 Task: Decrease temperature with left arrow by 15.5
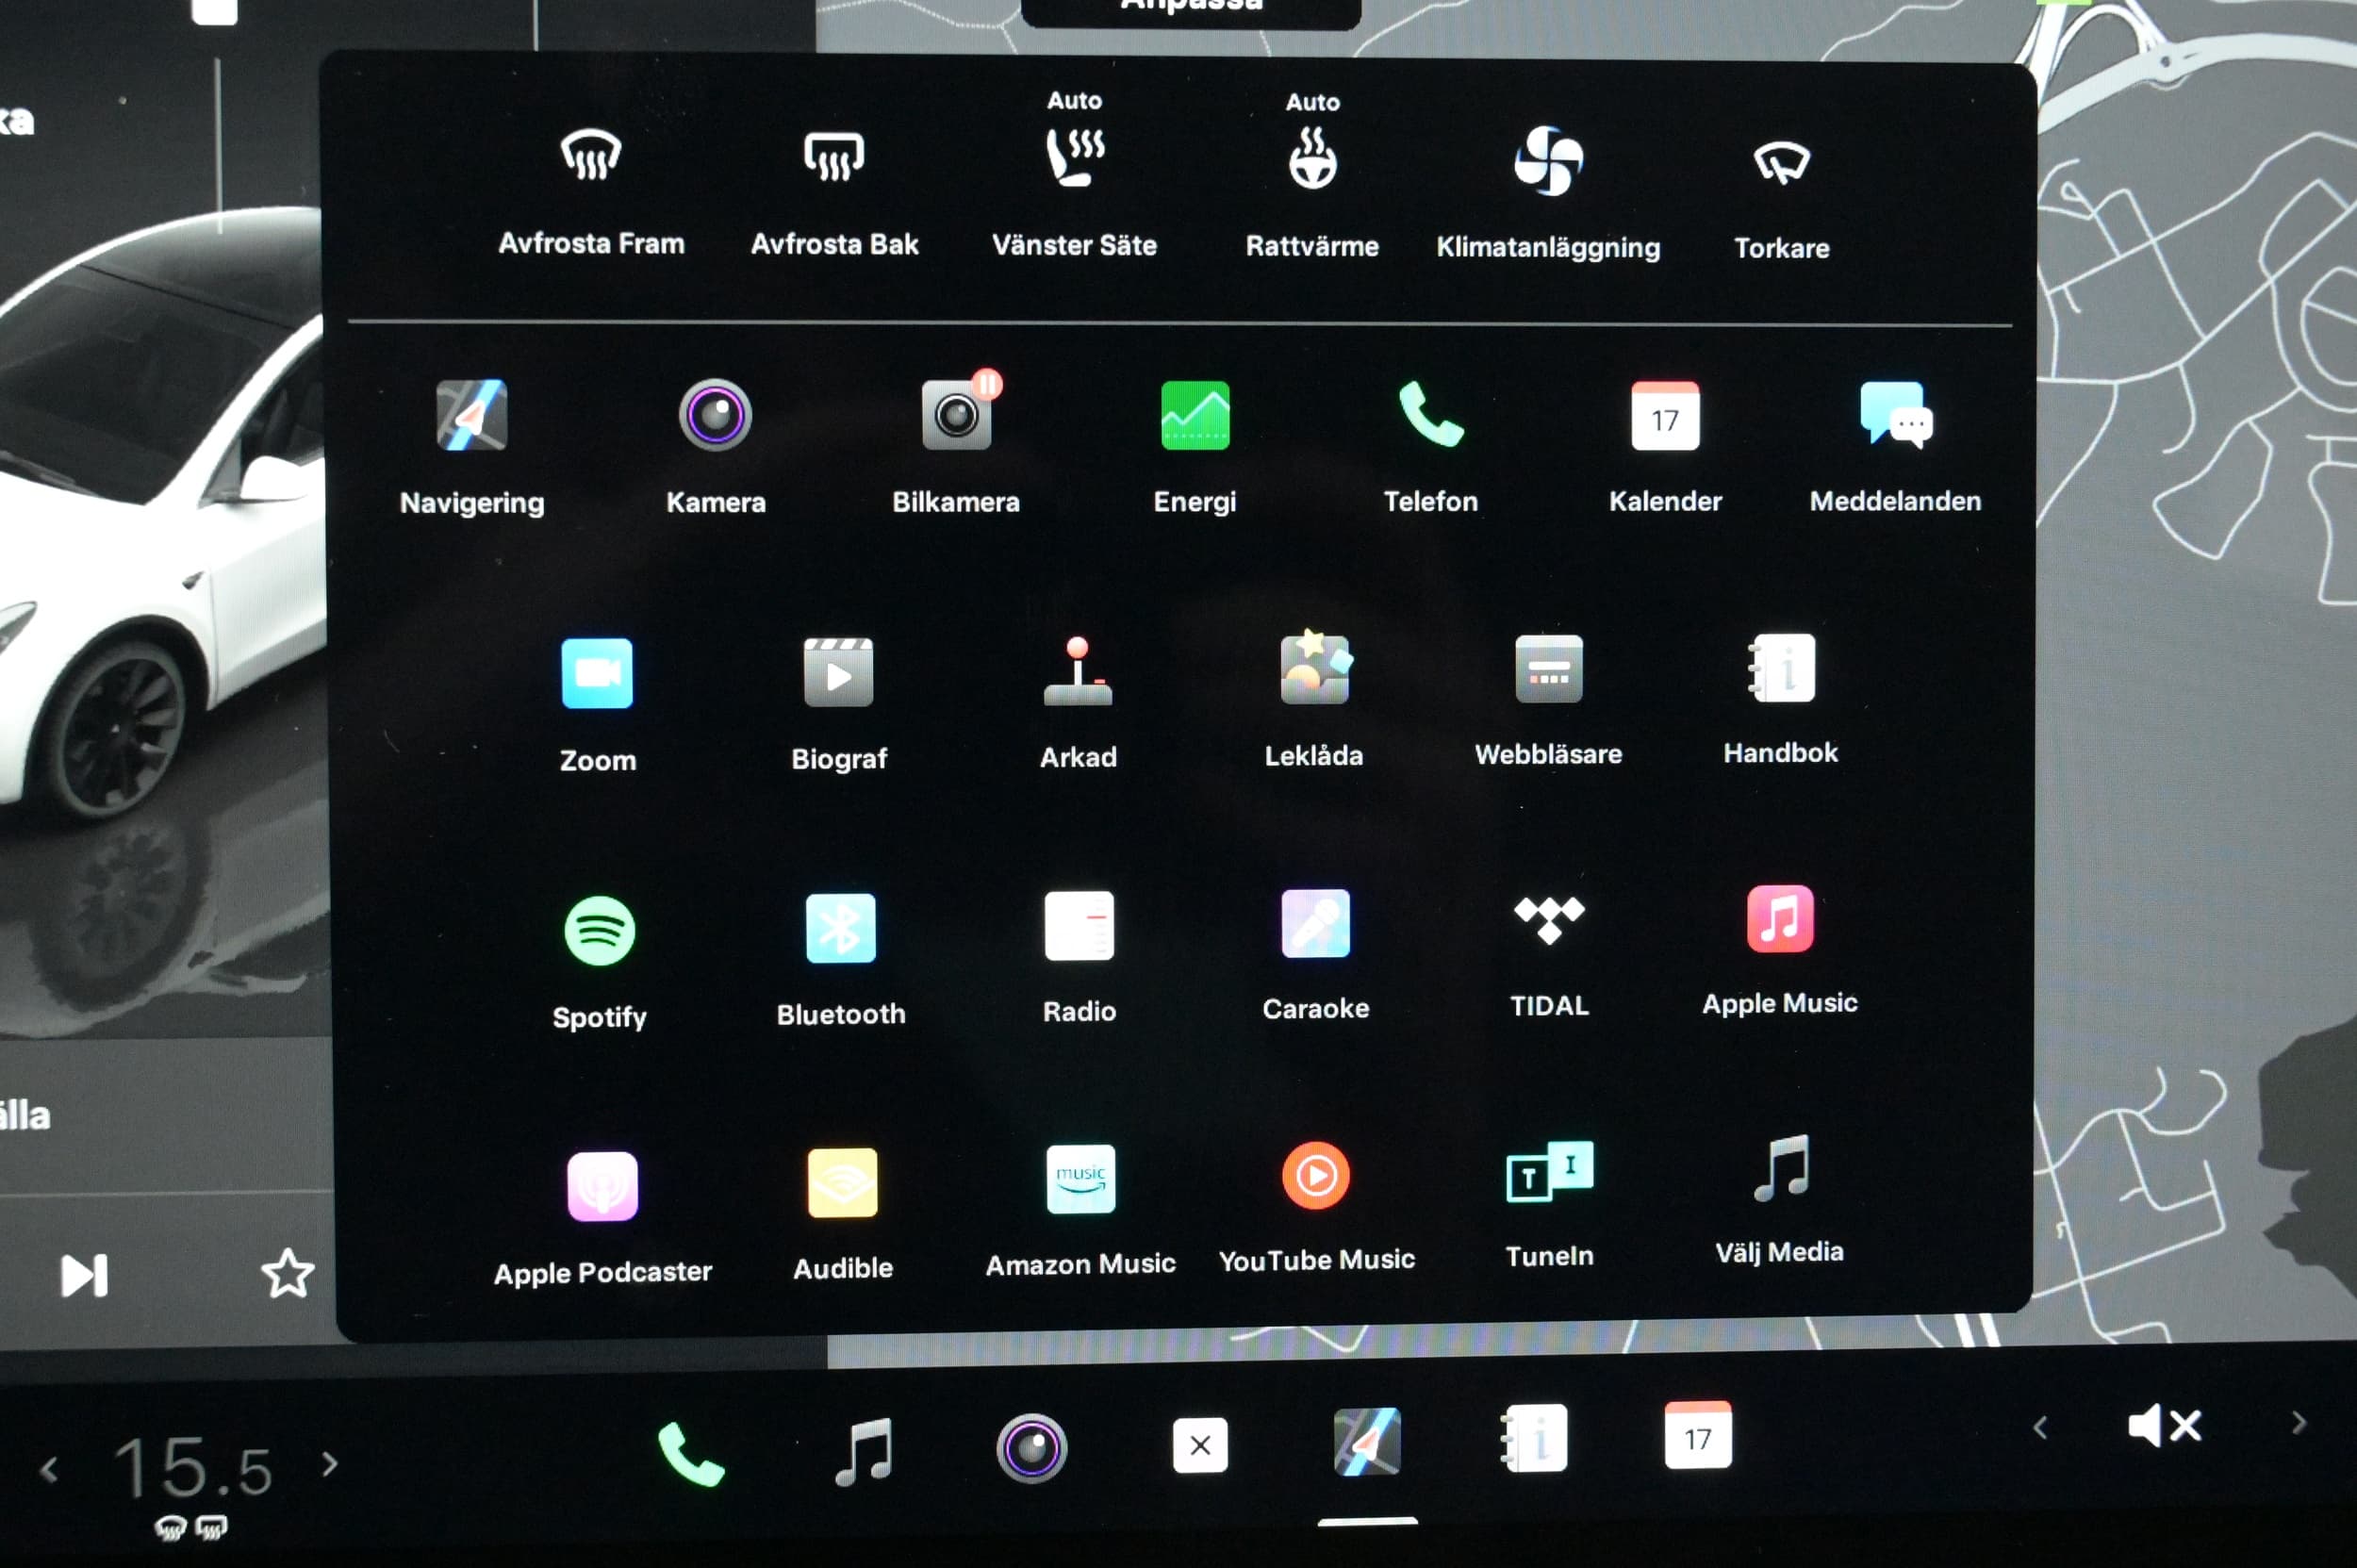pyautogui.click(x=48, y=1471)
